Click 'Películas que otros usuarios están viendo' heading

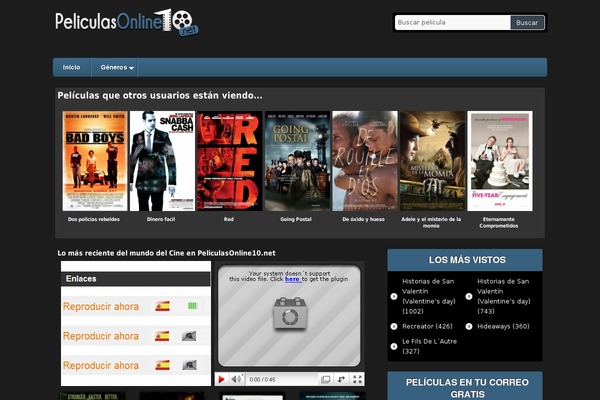click(x=160, y=95)
